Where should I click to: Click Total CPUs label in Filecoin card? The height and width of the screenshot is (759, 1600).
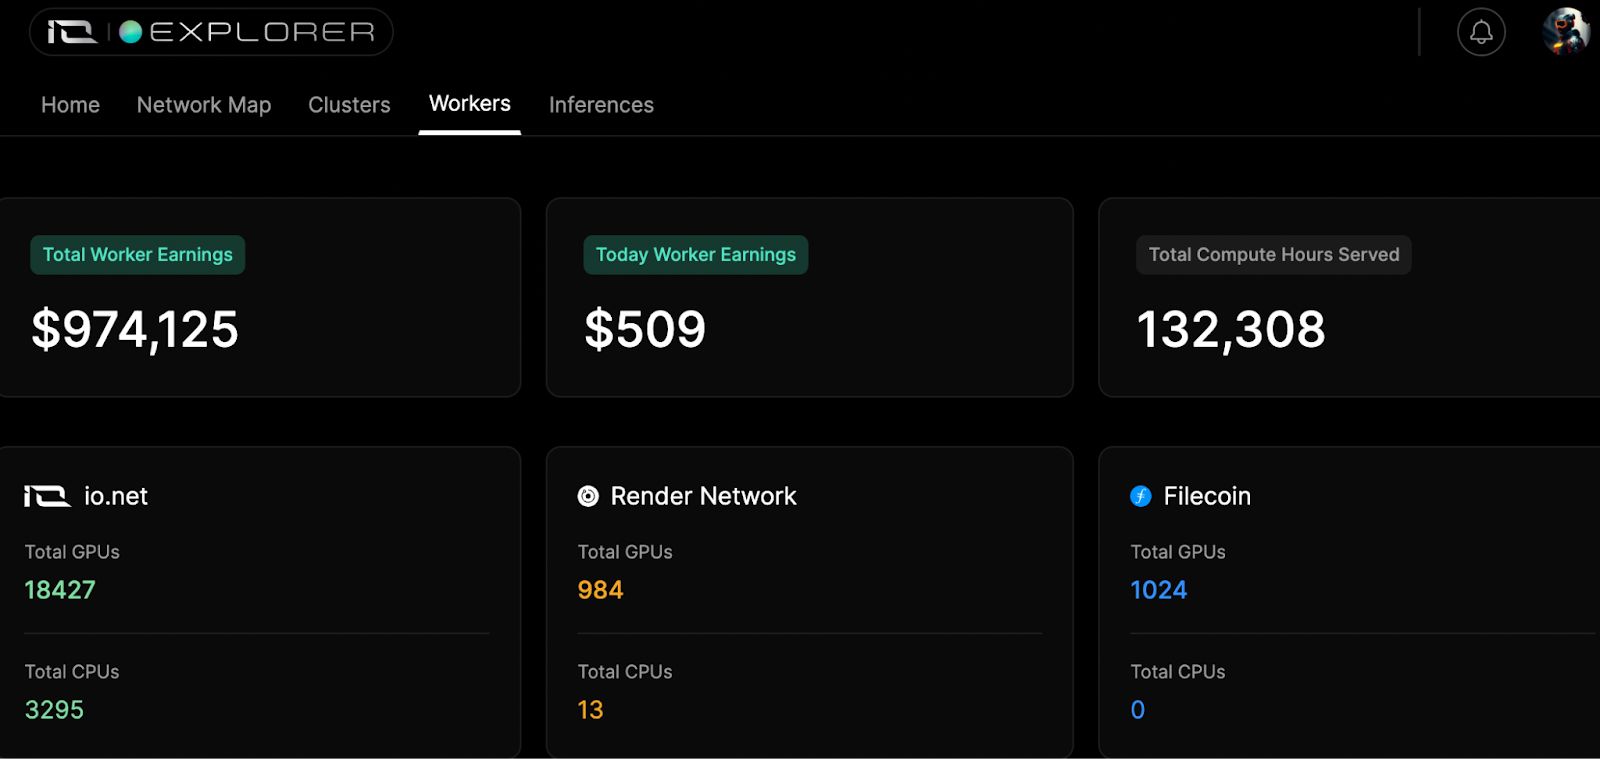click(x=1178, y=672)
